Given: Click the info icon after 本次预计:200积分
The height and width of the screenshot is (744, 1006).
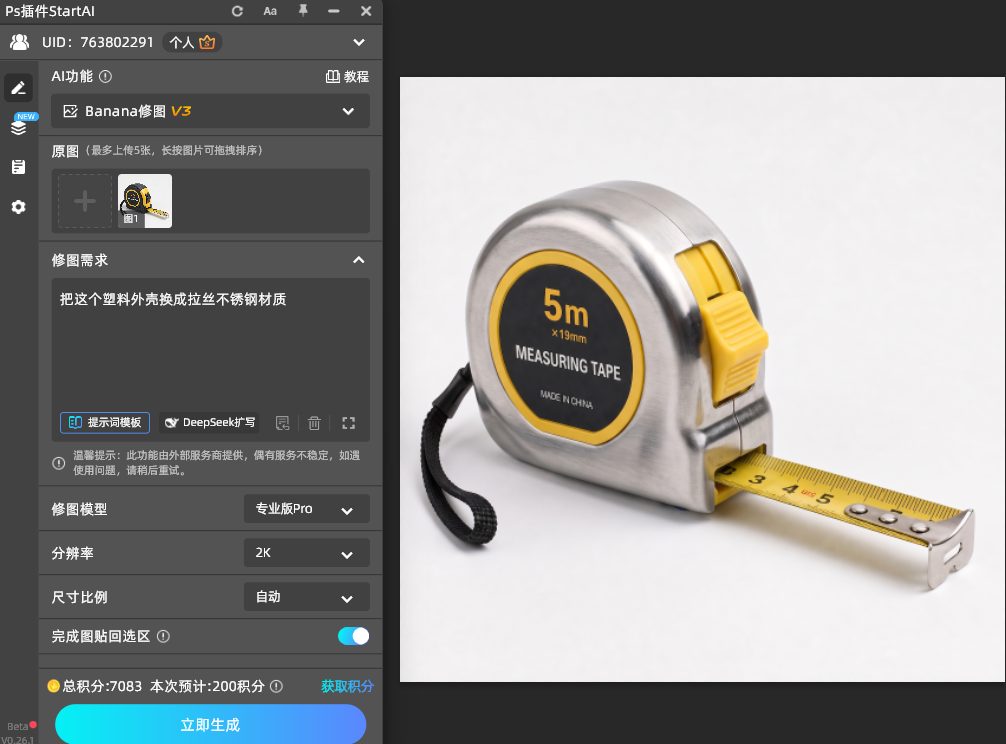Looking at the screenshot, I should pyautogui.click(x=277, y=686).
